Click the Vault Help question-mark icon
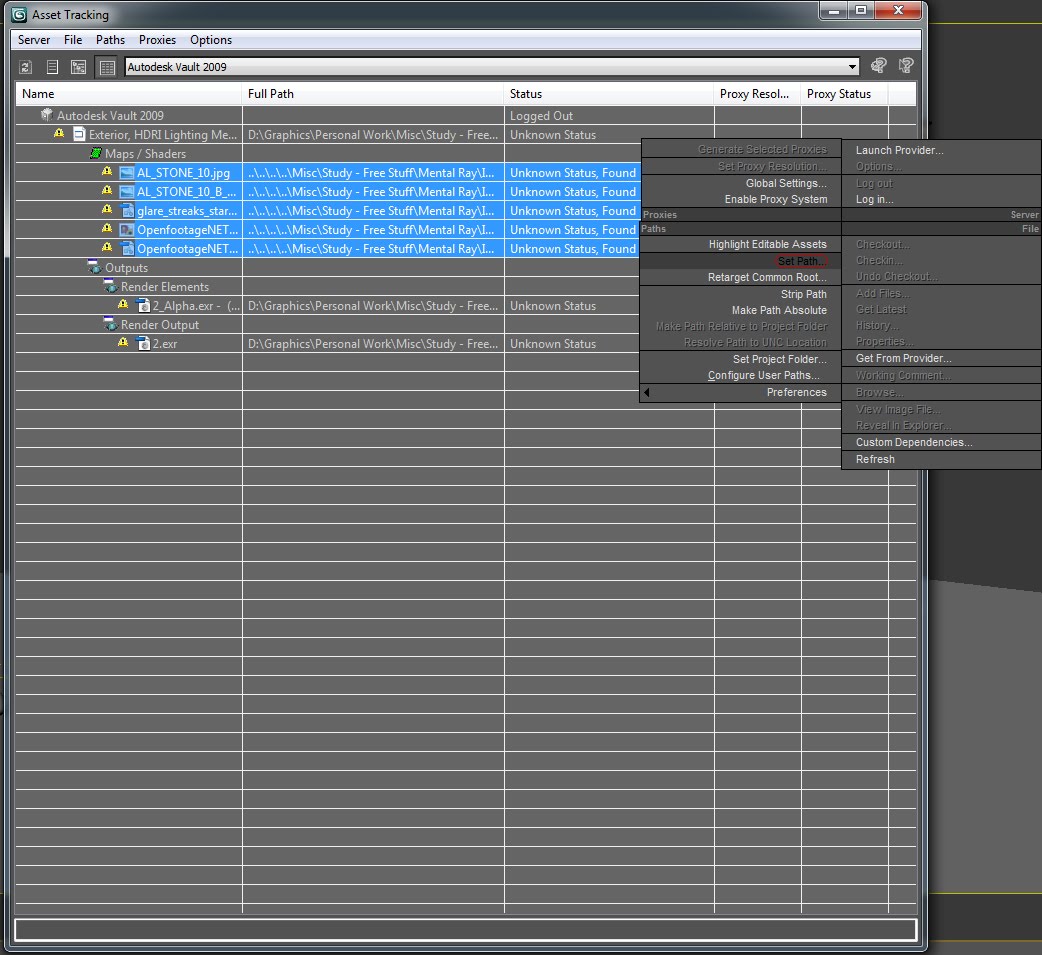 point(879,65)
